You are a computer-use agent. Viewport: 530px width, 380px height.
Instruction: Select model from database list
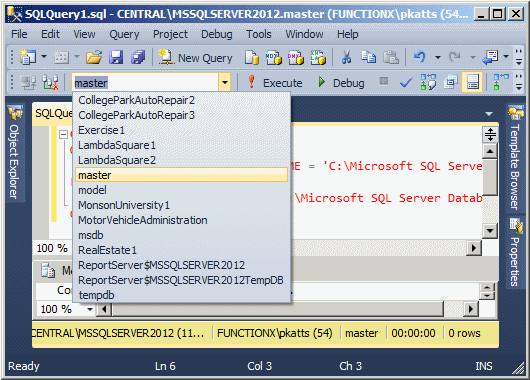(x=182, y=190)
